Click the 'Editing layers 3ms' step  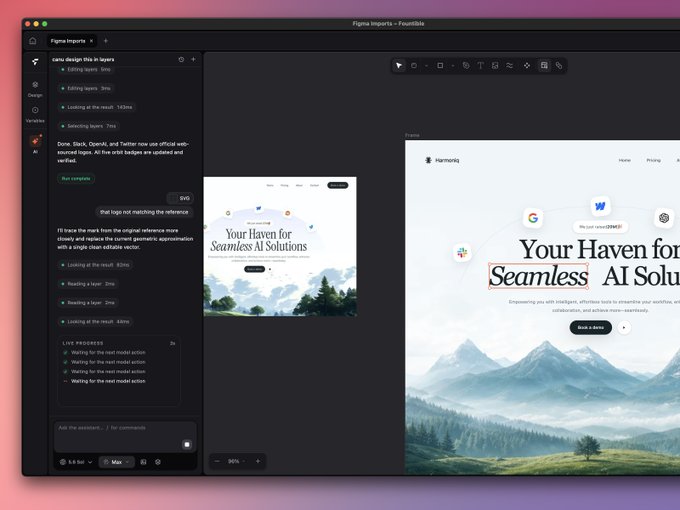[x=86, y=88]
